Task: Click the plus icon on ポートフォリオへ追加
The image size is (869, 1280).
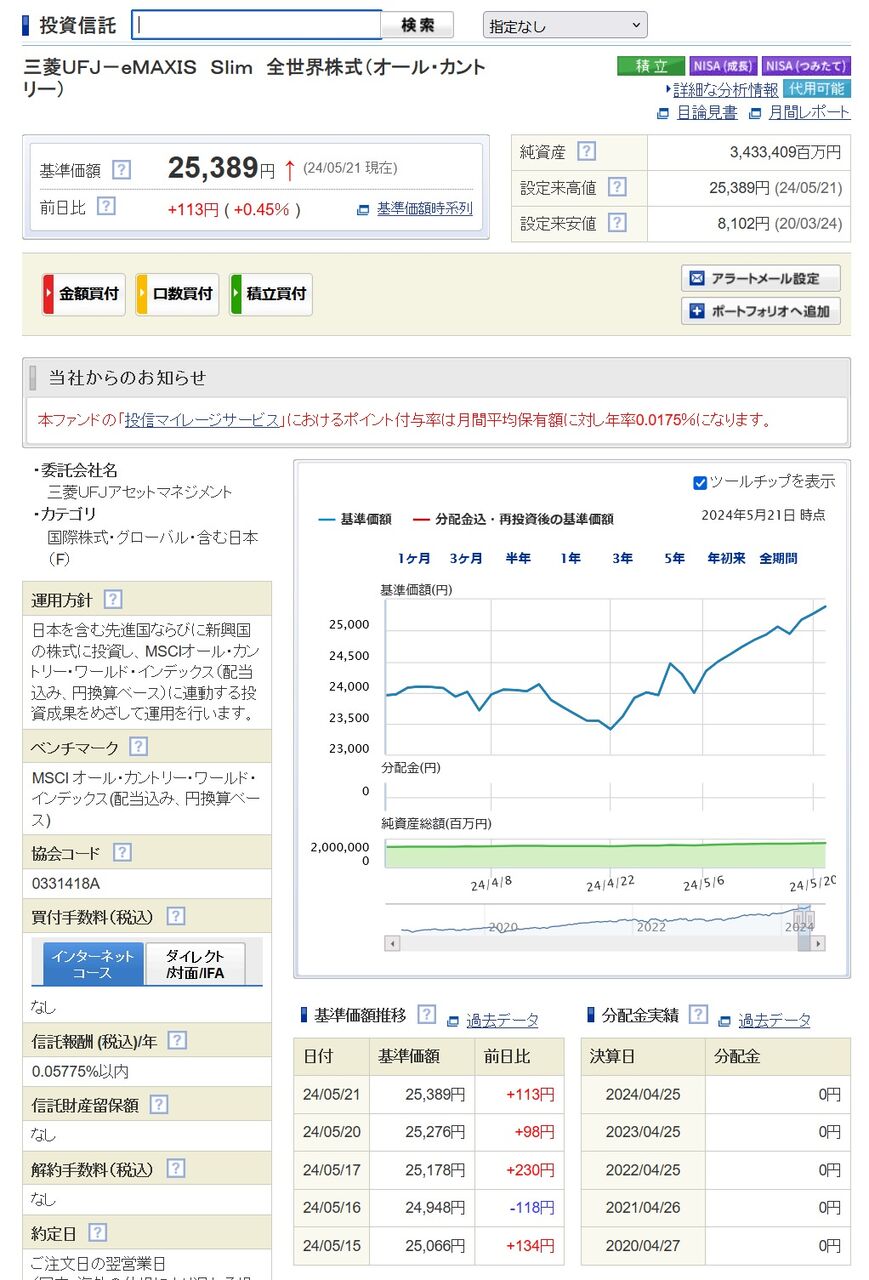Action: click(697, 311)
